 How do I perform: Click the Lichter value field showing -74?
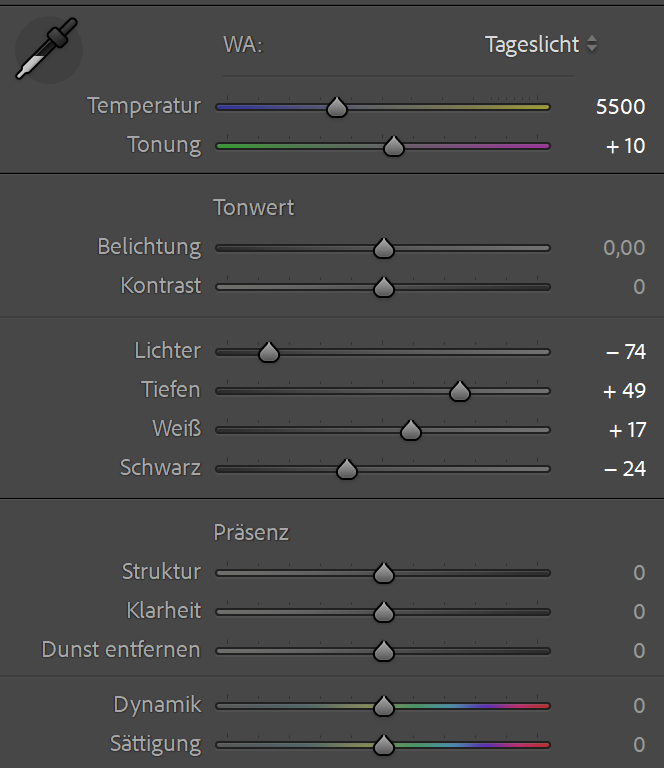[x=625, y=352]
